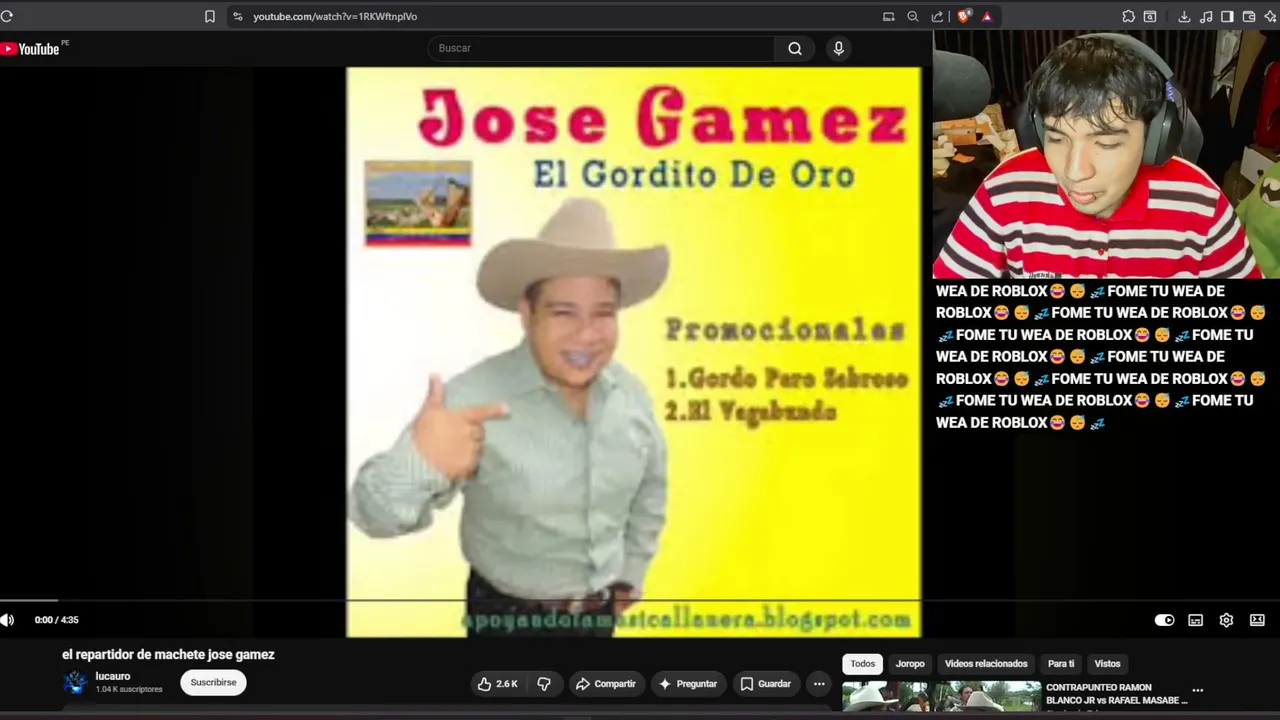Screen dimensions: 1280x720
Task: Open Brave Shields lion icon
Action: click(x=964, y=16)
